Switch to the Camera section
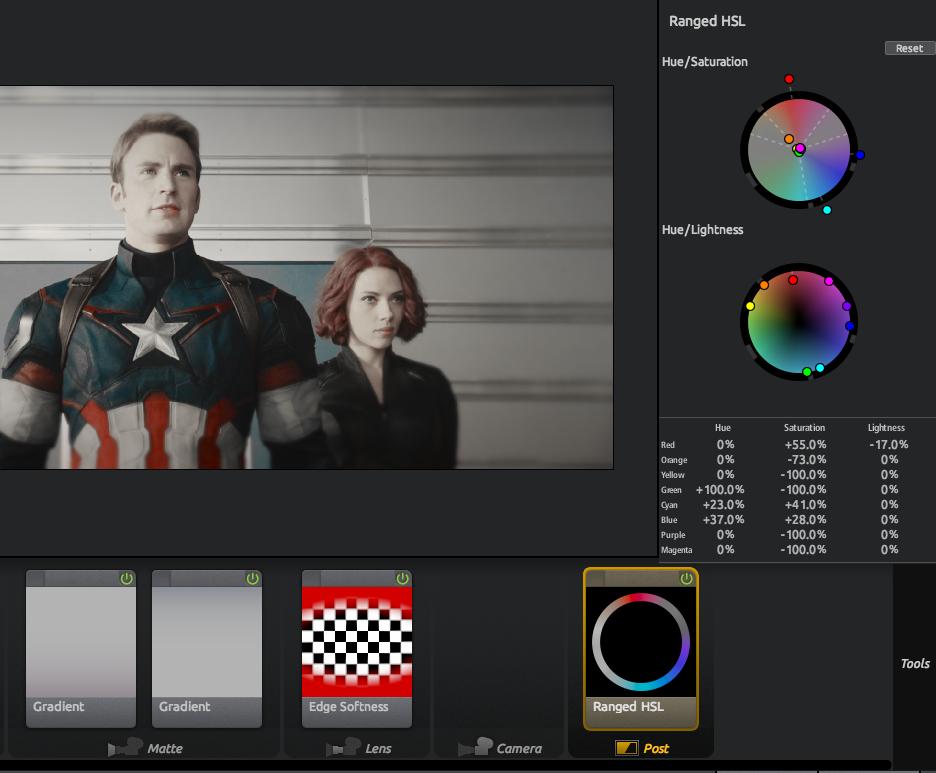Viewport: 936px width, 773px height. [519, 749]
